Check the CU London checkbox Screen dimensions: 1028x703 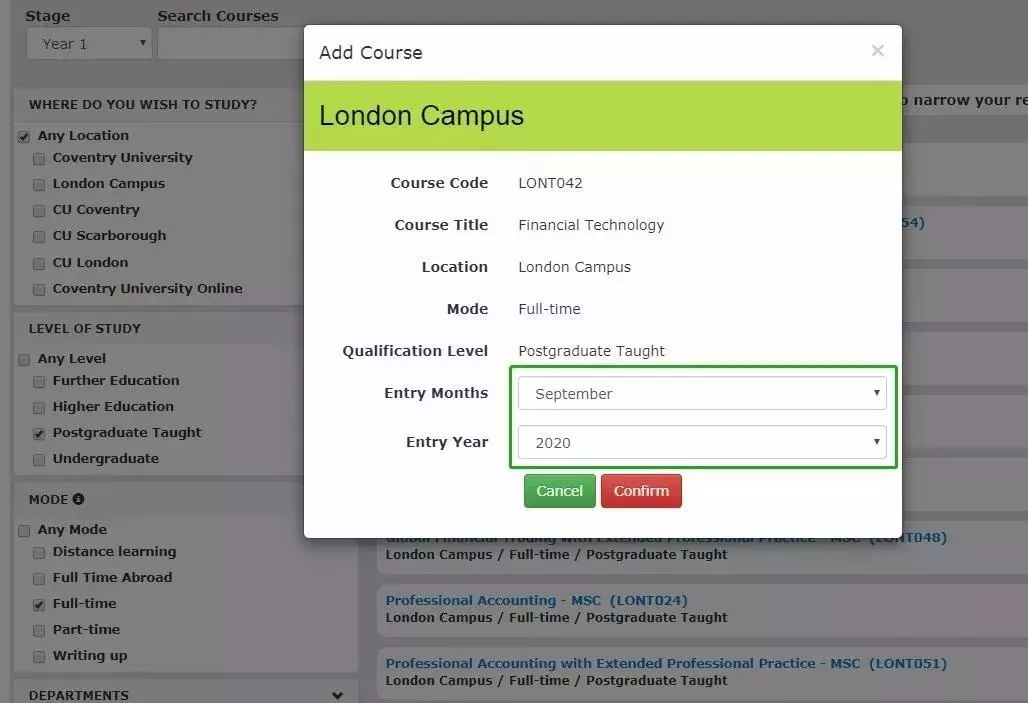click(x=39, y=264)
